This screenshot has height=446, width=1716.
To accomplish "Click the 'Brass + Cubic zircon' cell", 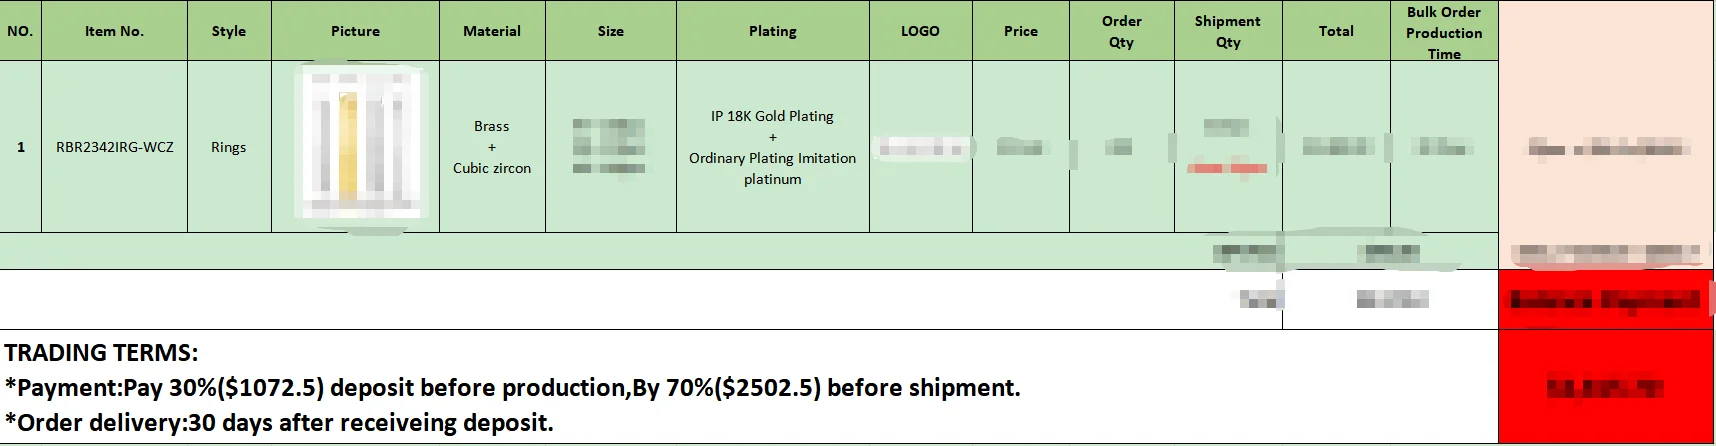I will click(492, 147).
